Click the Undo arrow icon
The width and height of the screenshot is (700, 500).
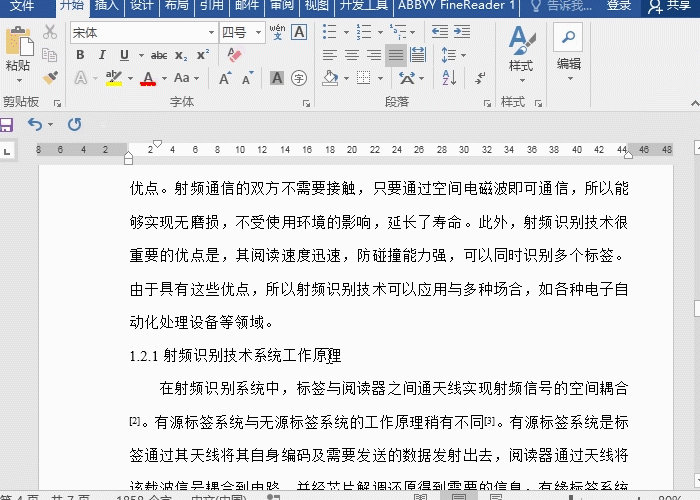(34, 124)
